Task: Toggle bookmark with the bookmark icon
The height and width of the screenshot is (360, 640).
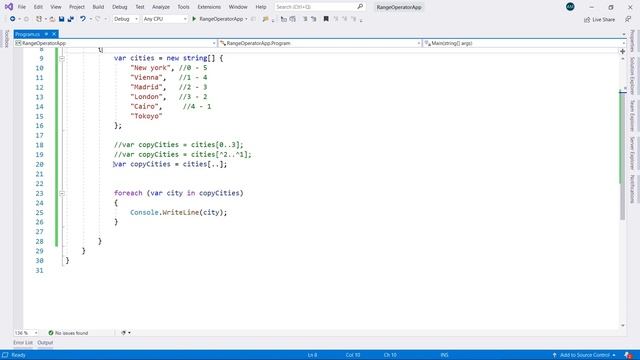Action: [x=326, y=19]
